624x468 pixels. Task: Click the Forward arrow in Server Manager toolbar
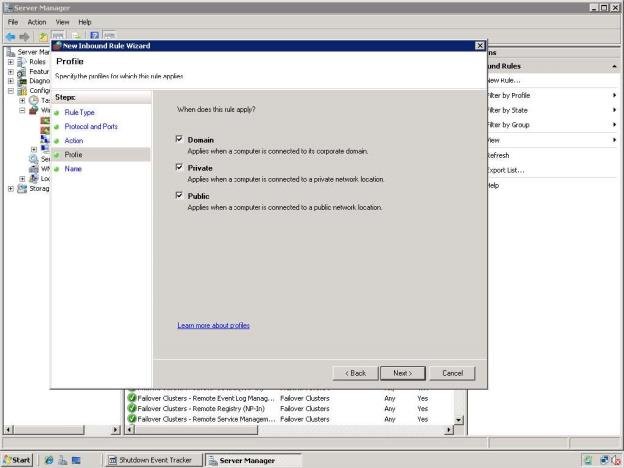tap(24, 37)
